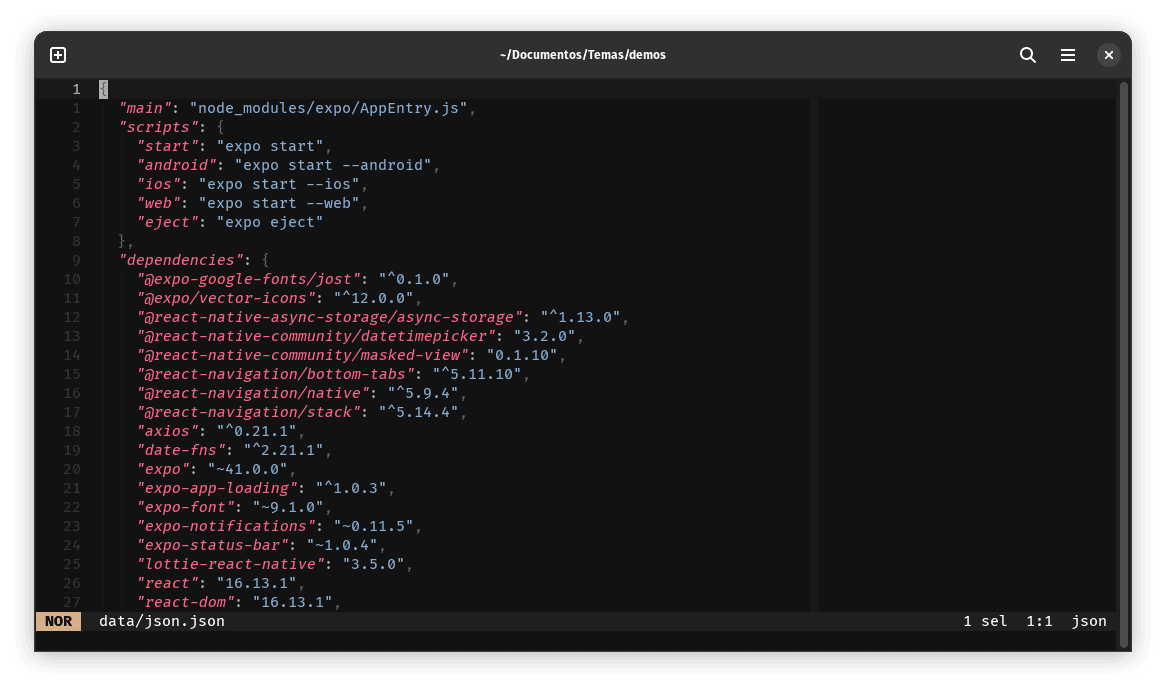Click the "@react-navigation/native" key

click(x=252, y=393)
